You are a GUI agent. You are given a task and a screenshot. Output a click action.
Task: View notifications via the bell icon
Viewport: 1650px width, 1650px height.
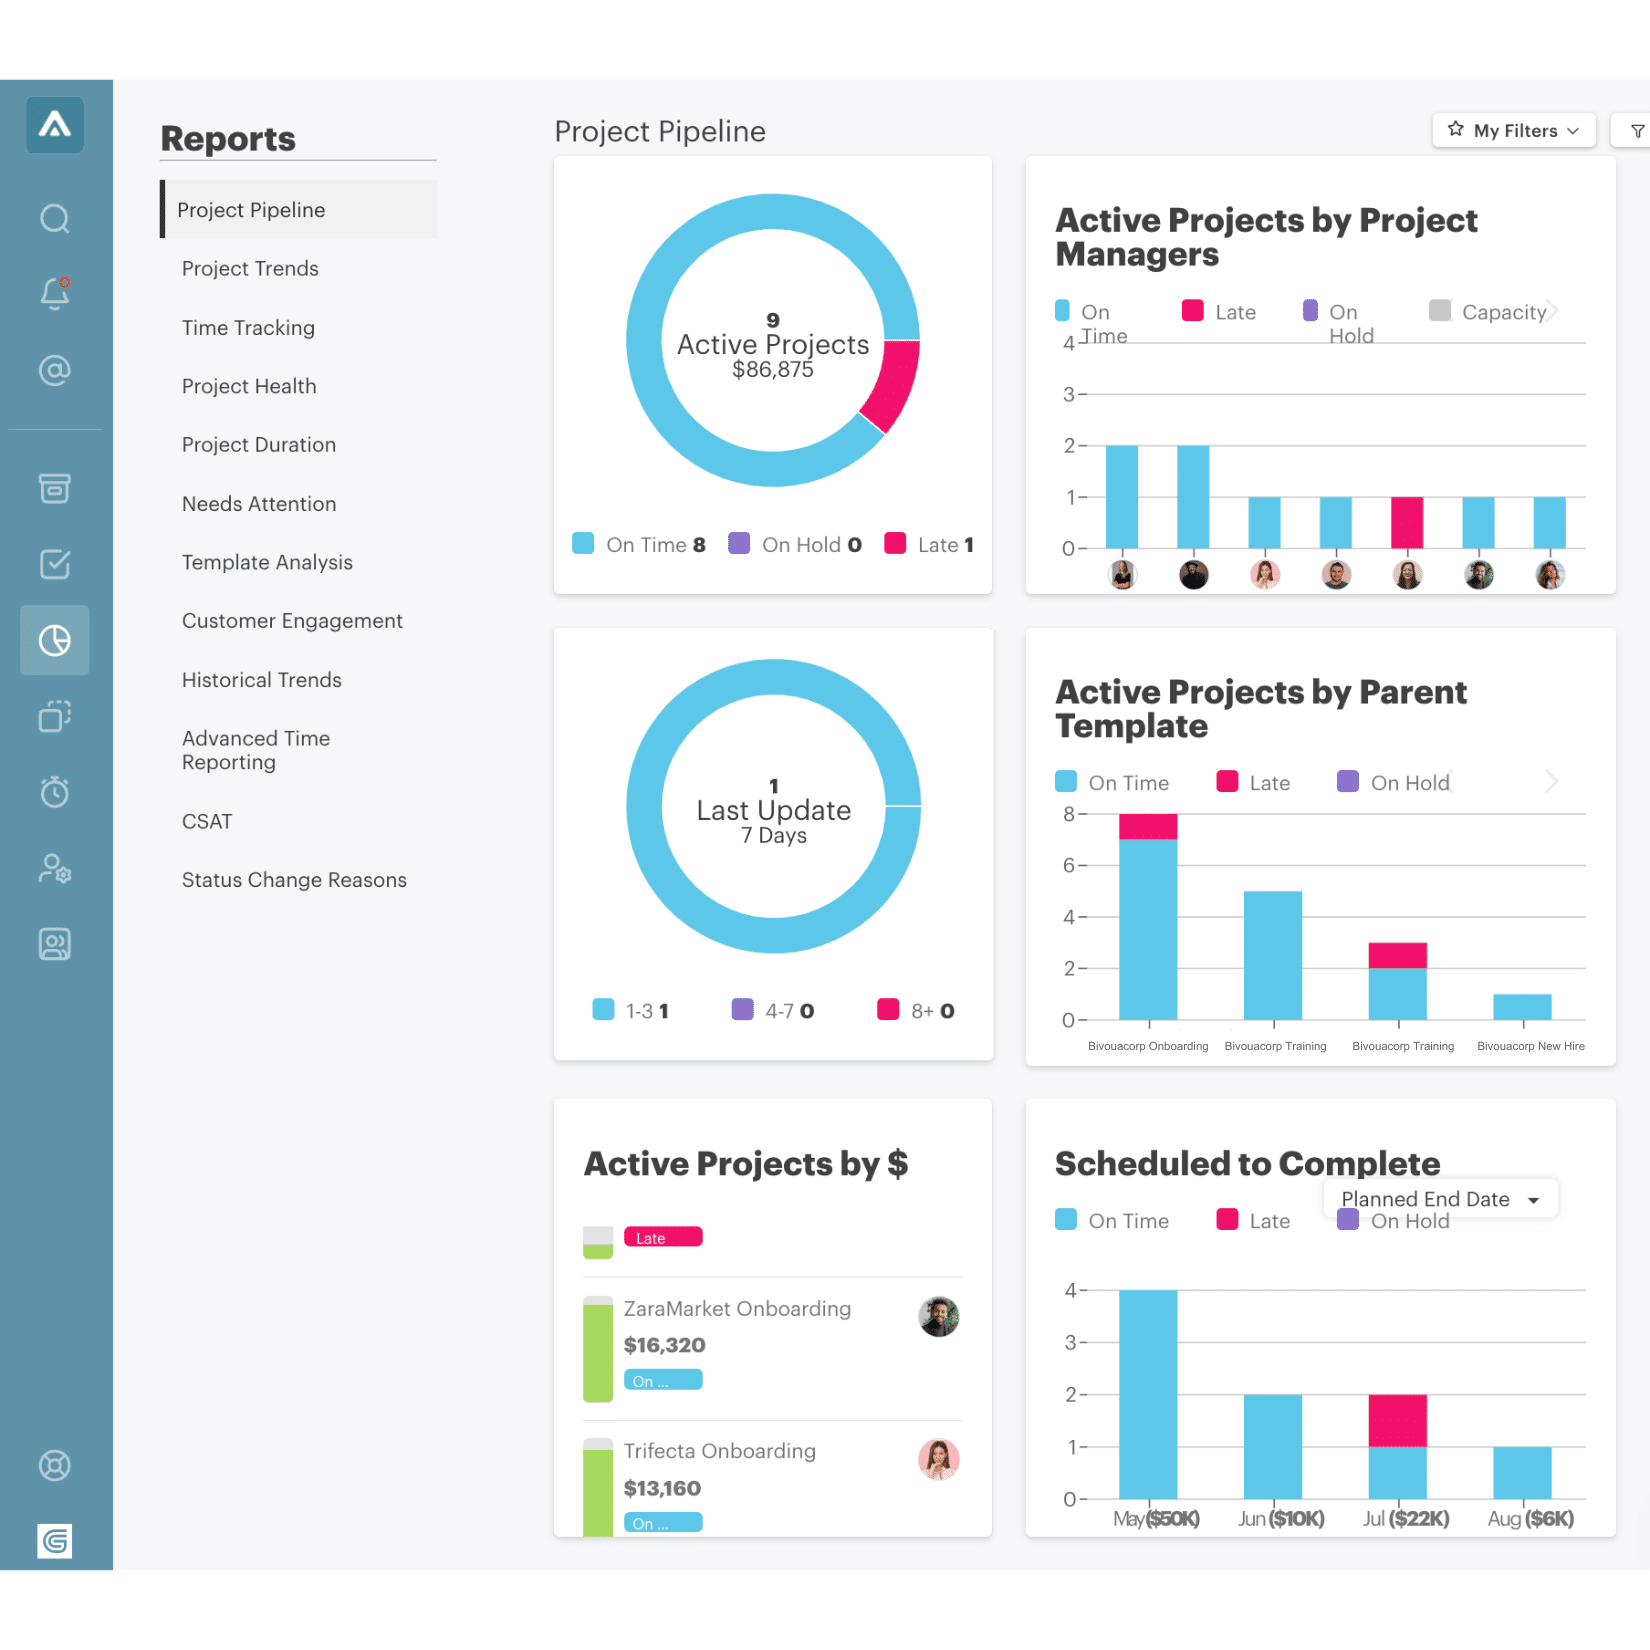click(55, 293)
